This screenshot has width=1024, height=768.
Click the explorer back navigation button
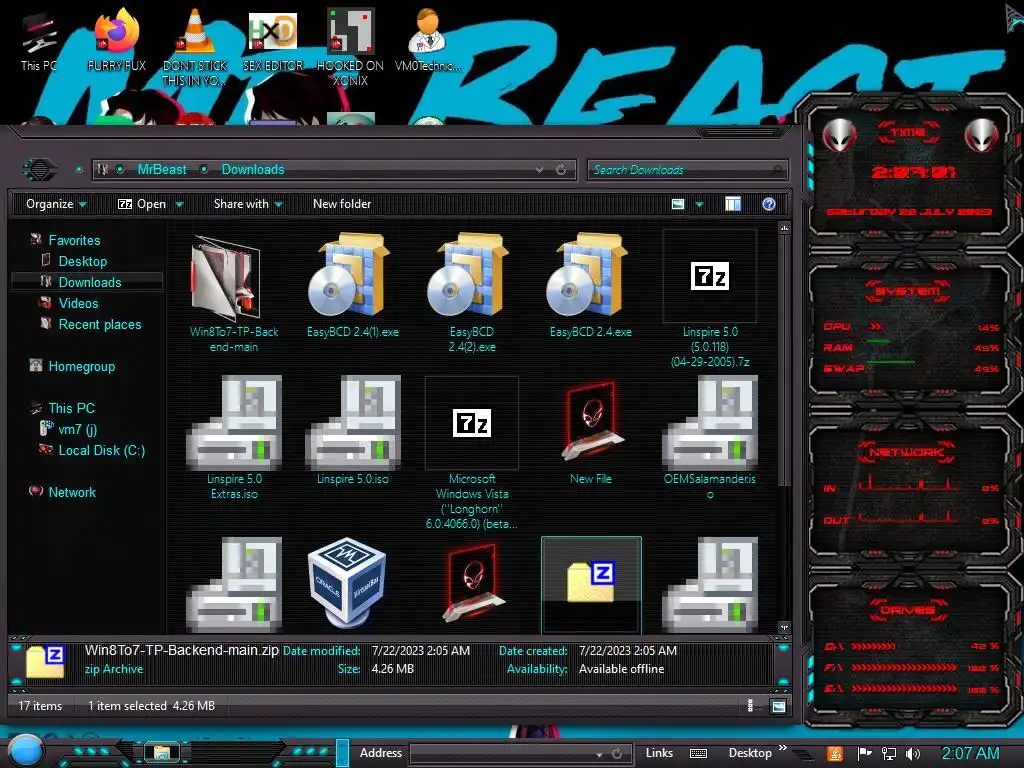[40, 170]
